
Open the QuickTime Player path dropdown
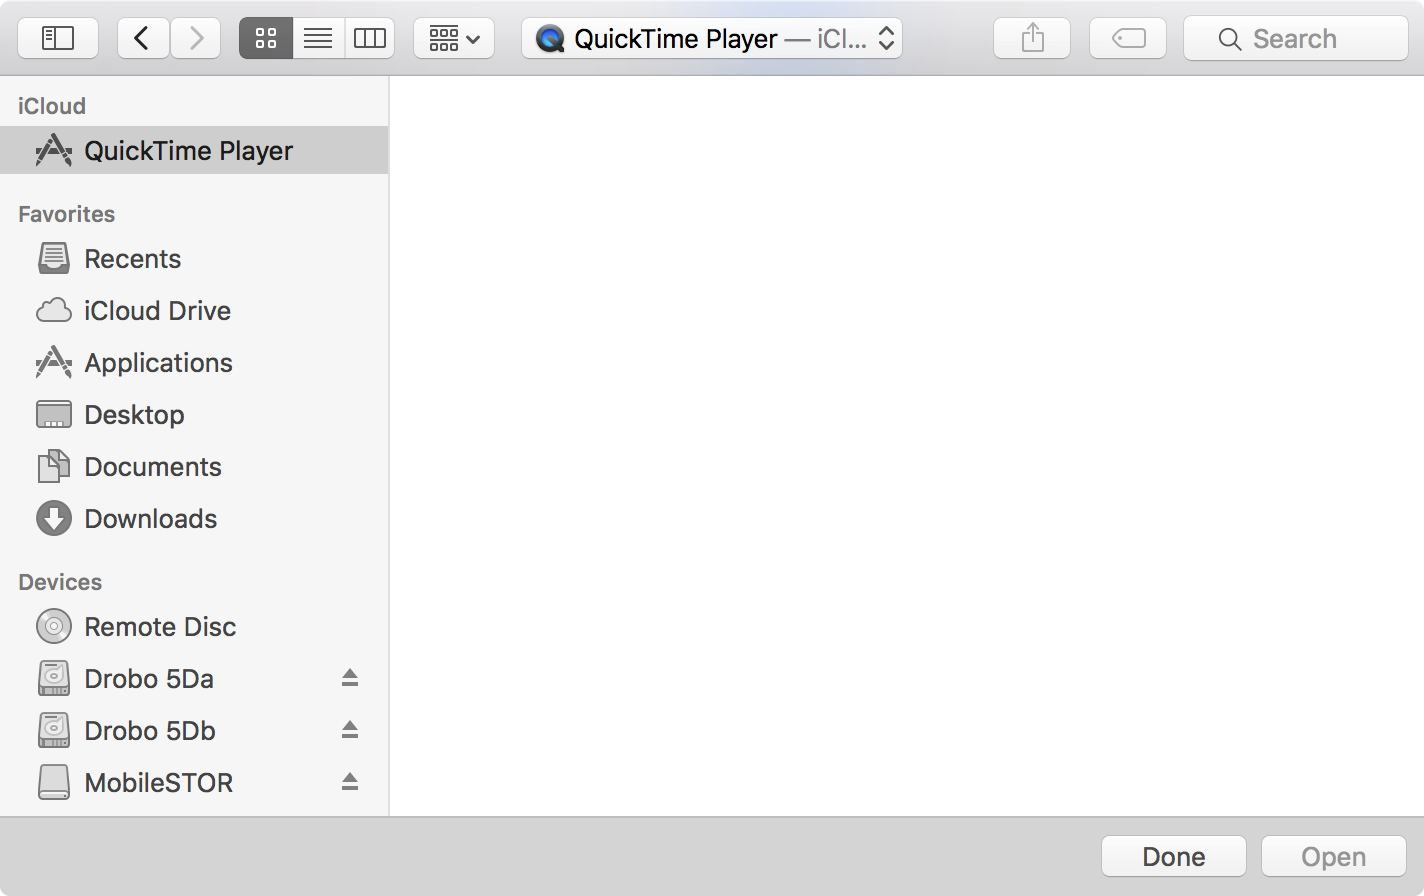(711, 38)
